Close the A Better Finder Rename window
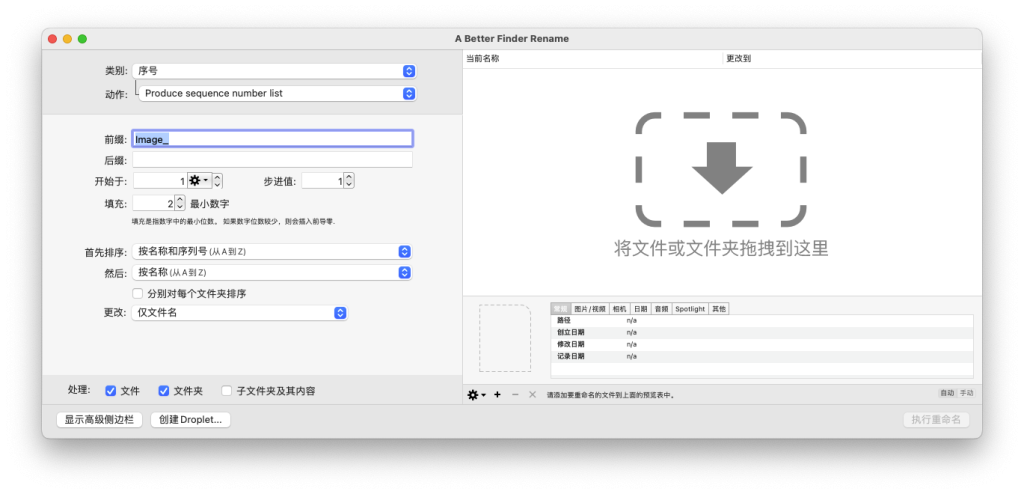 click(x=52, y=39)
